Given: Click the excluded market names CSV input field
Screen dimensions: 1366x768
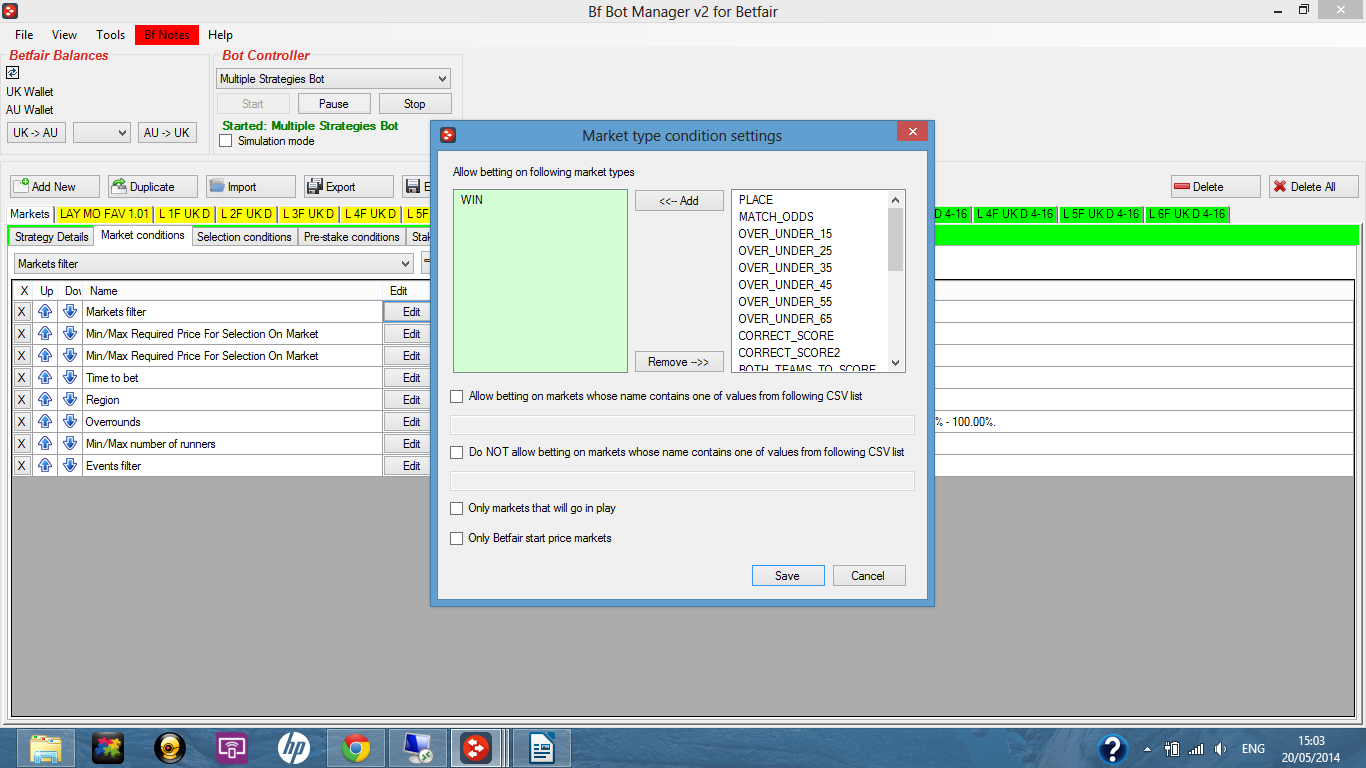Looking at the screenshot, I should coord(683,481).
